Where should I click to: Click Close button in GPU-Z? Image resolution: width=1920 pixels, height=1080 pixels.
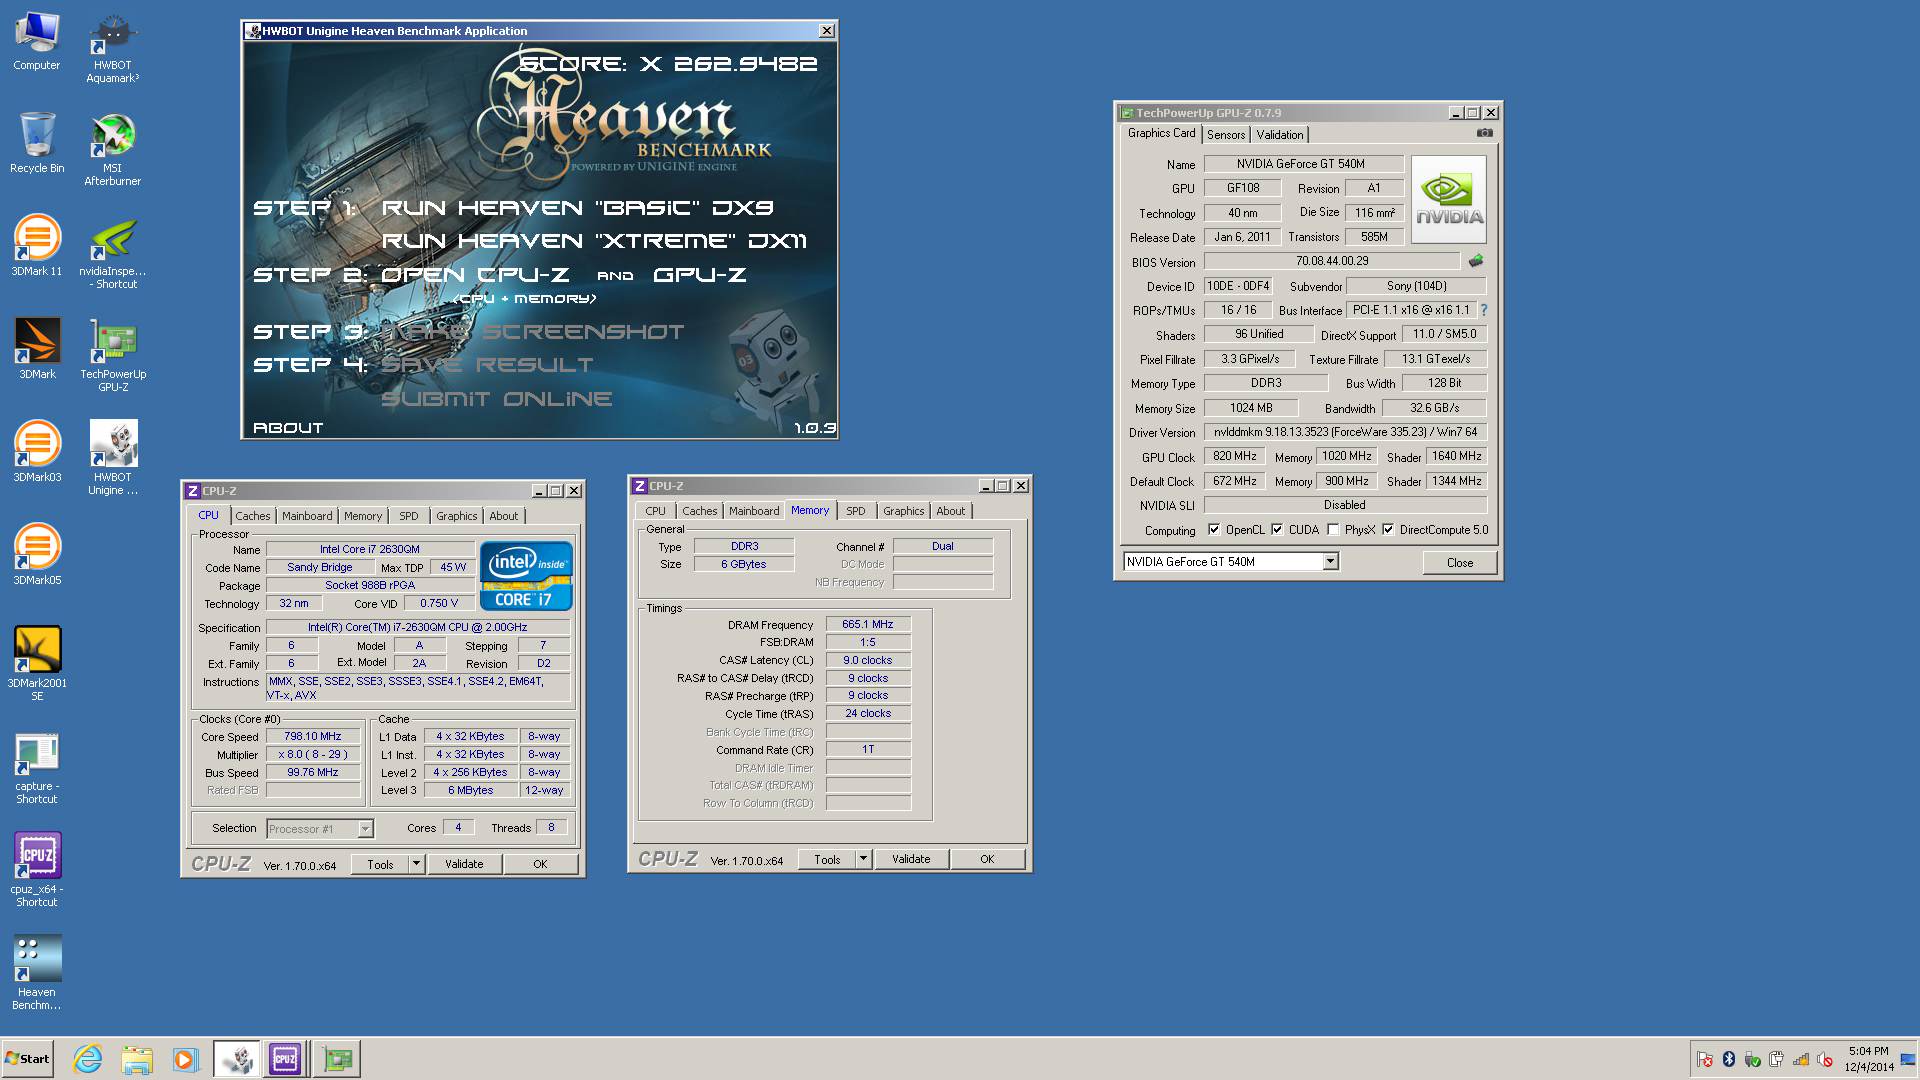tap(1460, 563)
